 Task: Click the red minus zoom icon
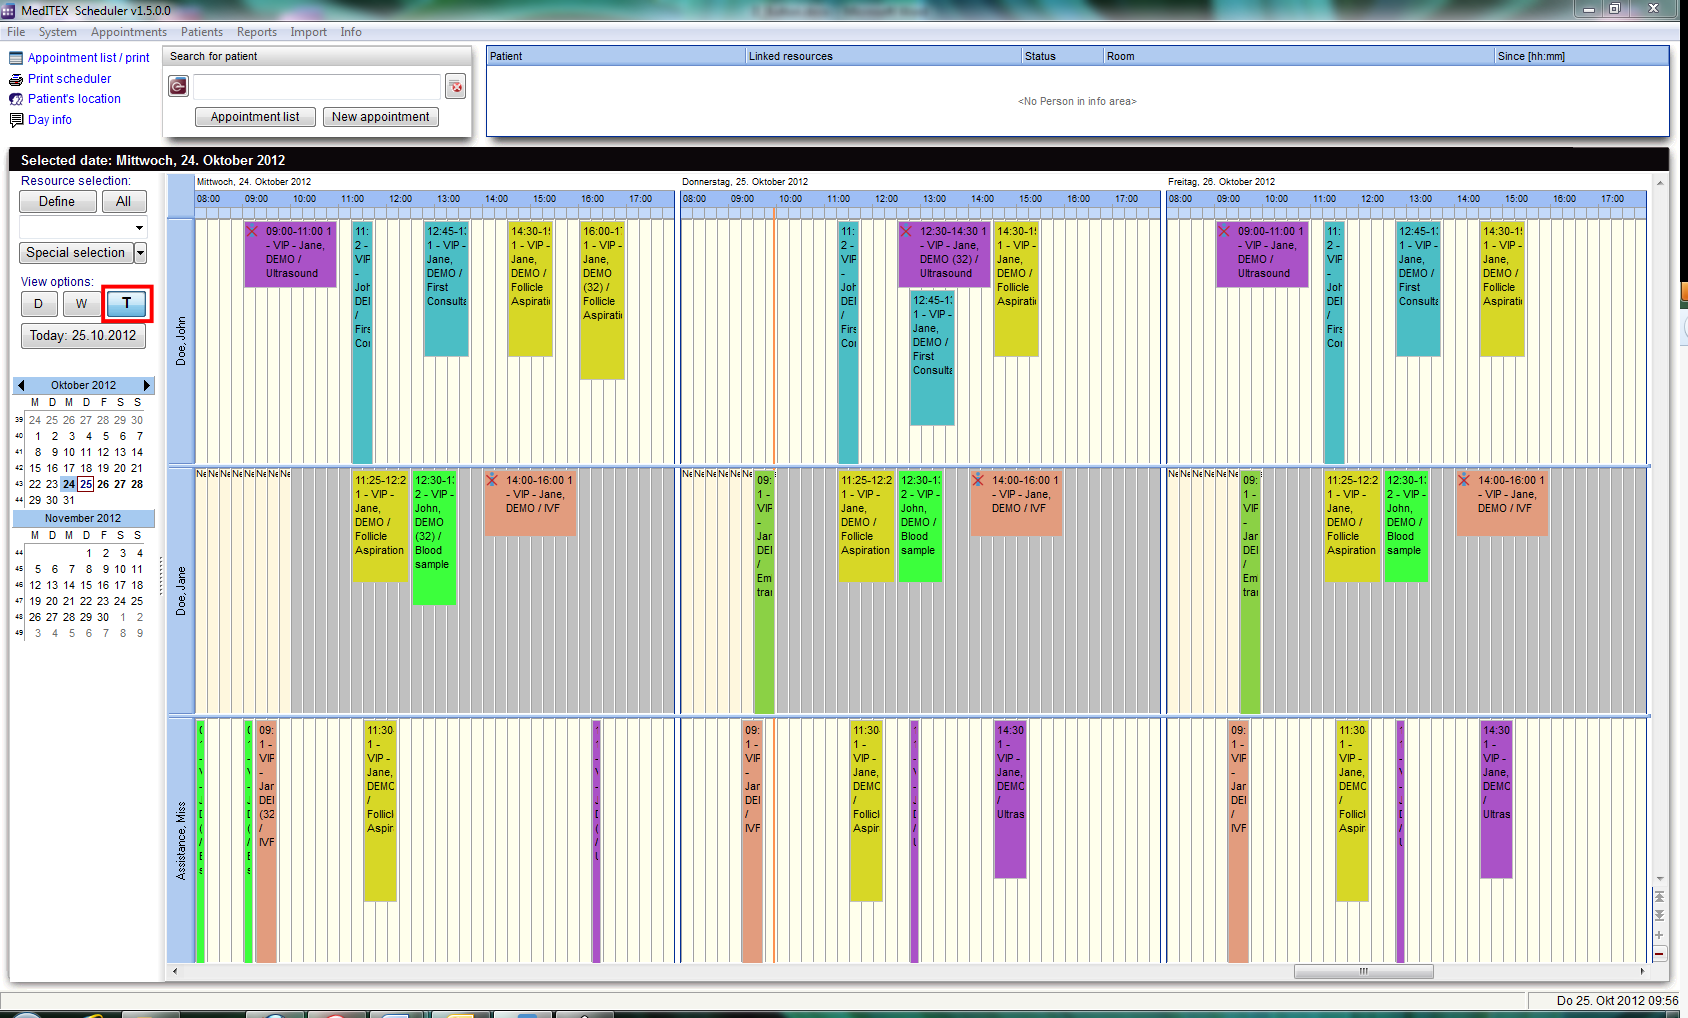coord(1659,954)
